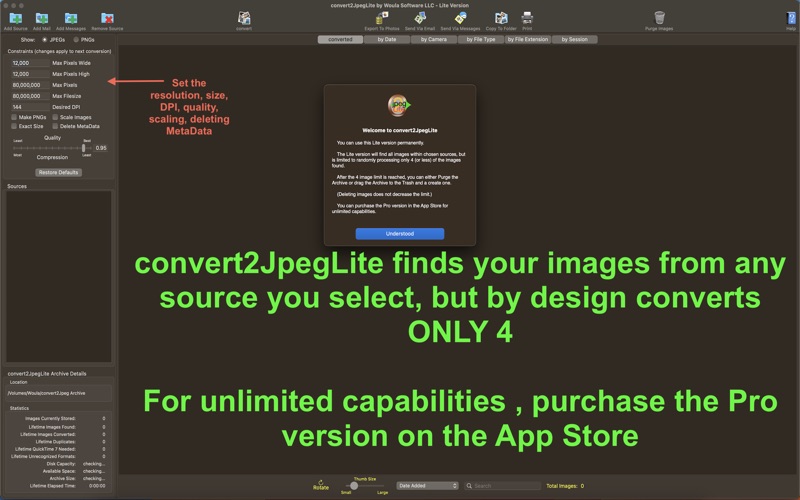Viewport: 800px width, 500px height.
Task: Start conversion with the convert icon
Action: tap(244, 18)
